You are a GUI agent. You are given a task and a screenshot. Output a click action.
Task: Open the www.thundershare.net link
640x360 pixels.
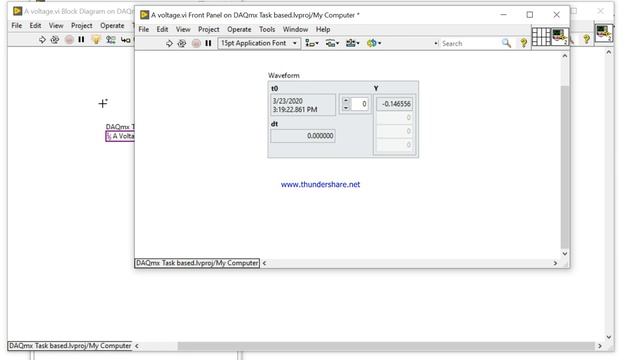(320, 184)
